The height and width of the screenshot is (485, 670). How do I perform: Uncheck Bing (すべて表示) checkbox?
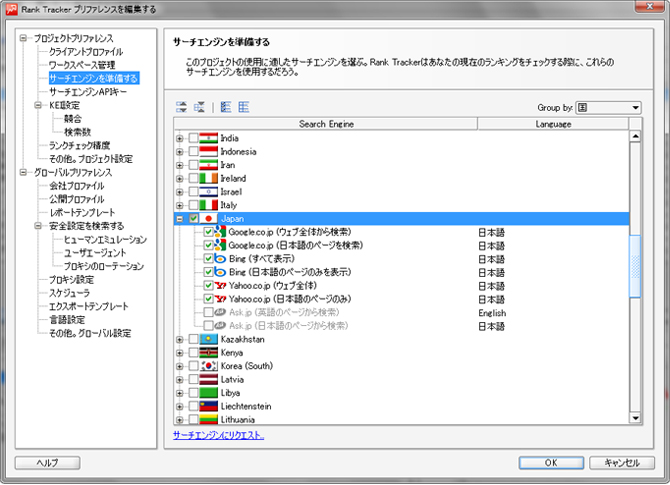coord(209,259)
